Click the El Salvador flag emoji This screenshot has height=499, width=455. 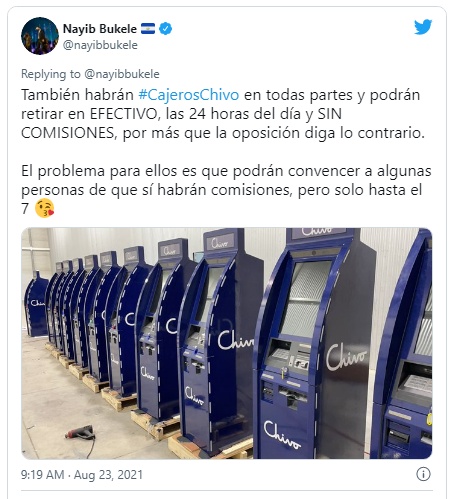(x=148, y=29)
